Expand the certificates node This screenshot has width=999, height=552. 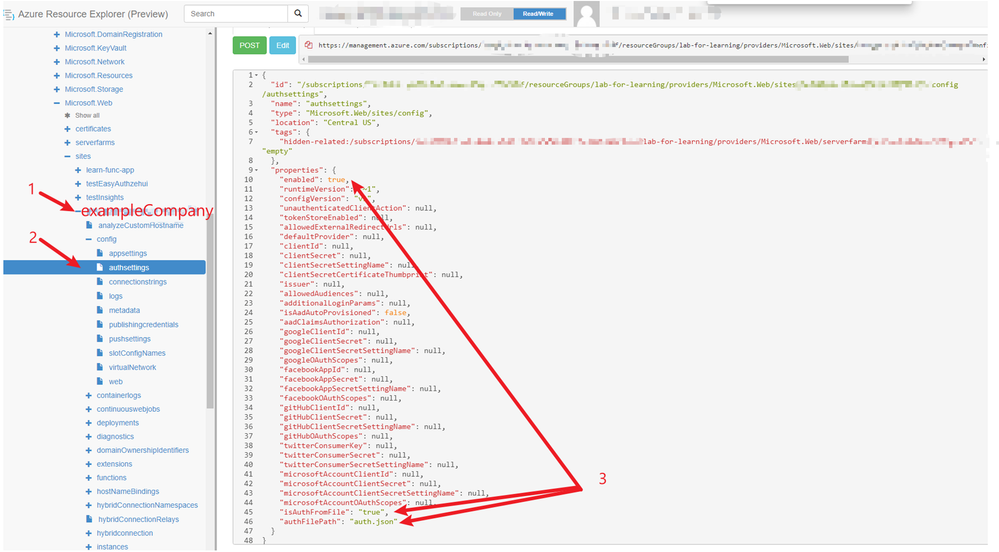coord(68,129)
